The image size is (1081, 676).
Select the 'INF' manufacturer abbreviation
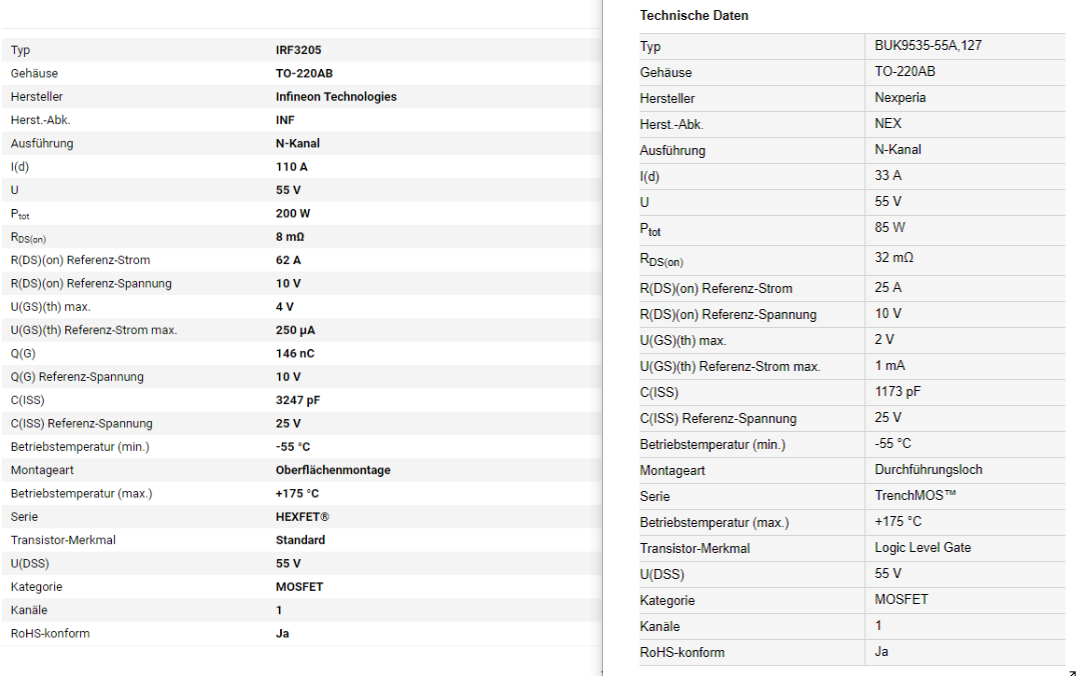[x=285, y=120]
